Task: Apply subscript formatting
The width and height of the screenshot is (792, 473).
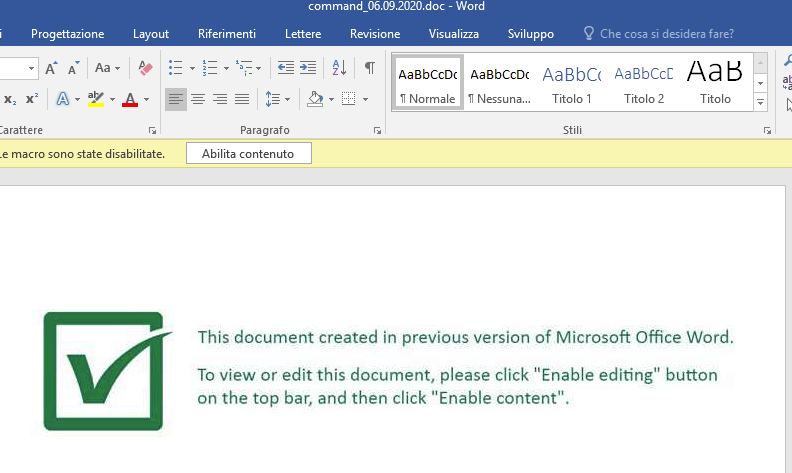Action: pyautogui.click(x=10, y=99)
